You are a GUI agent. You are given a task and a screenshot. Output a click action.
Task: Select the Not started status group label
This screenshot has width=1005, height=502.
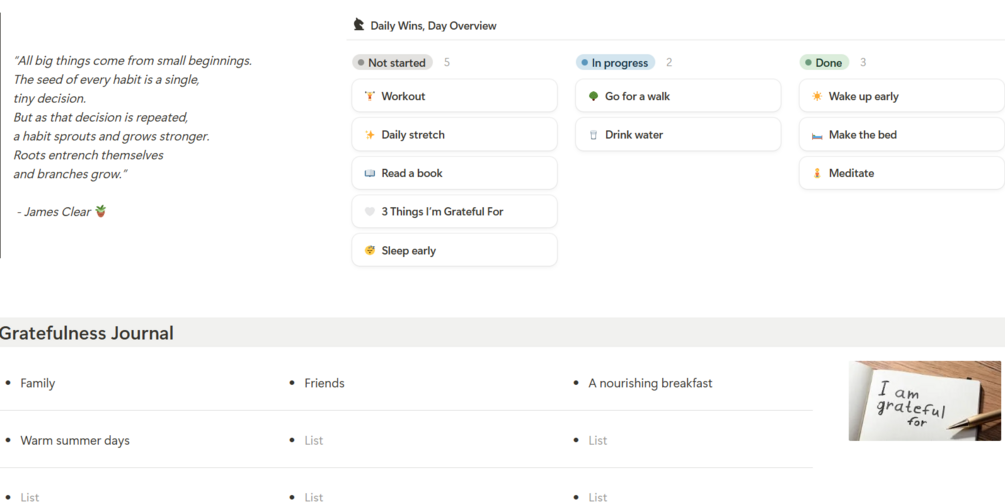click(393, 63)
